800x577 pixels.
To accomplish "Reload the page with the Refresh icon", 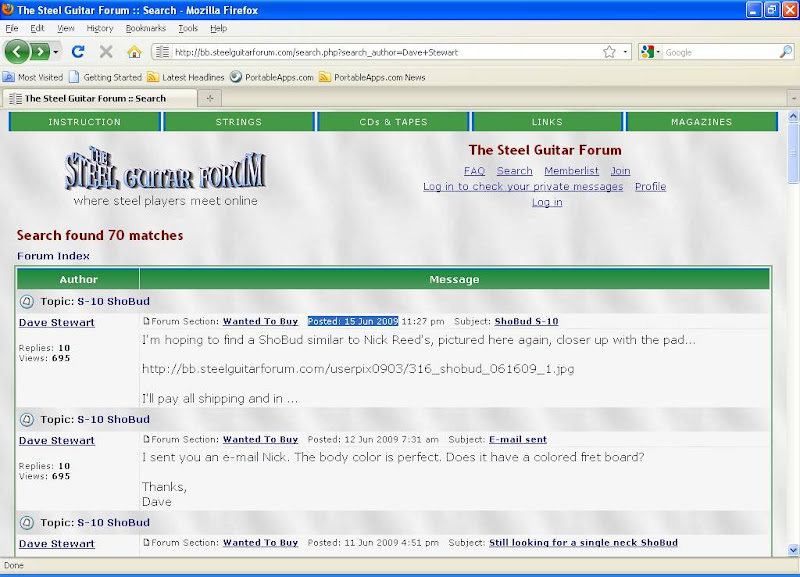I will pos(78,52).
